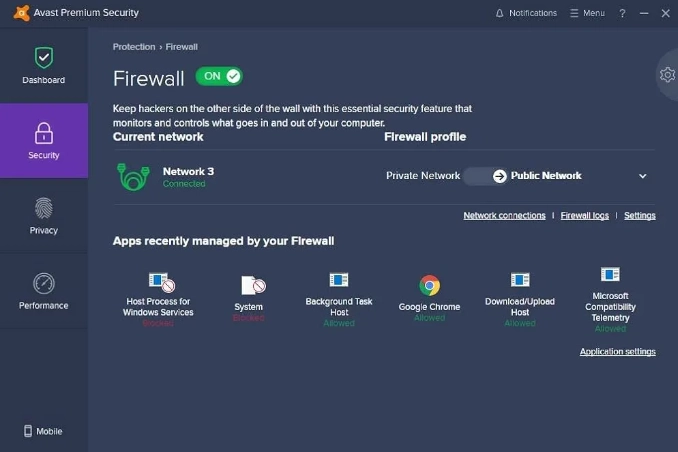Open the Application settings link
The height and width of the screenshot is (452, 678).
(617, 352)
